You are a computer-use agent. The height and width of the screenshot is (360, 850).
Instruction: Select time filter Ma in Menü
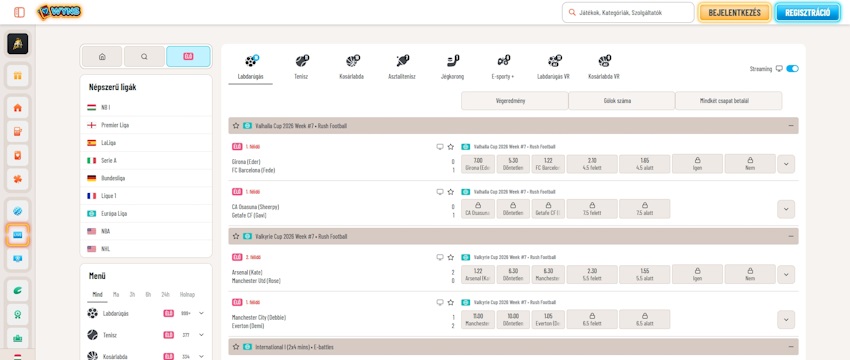[116, 294]
